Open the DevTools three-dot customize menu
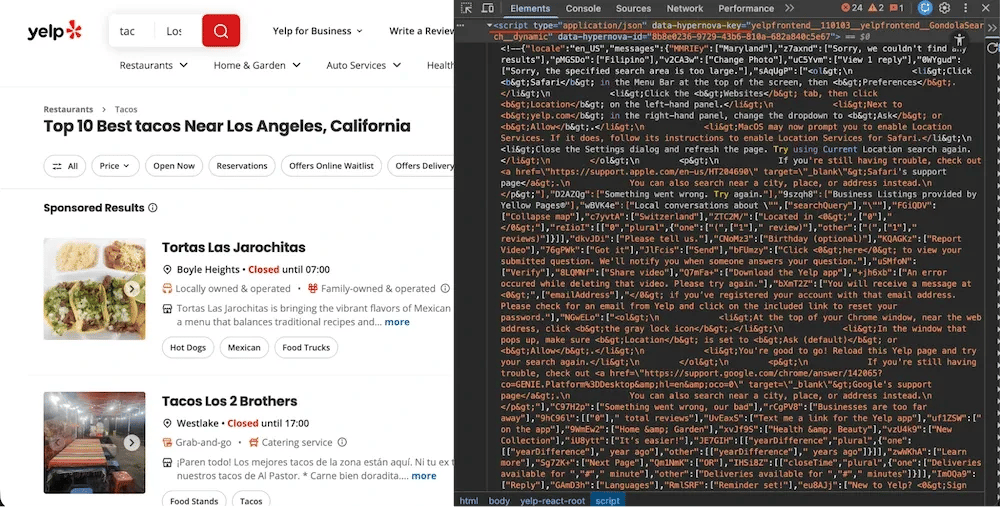 [x=965, y=8]
